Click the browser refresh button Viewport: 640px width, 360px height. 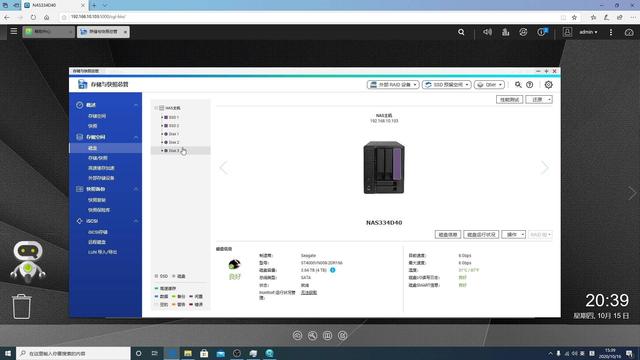[33, 17]
